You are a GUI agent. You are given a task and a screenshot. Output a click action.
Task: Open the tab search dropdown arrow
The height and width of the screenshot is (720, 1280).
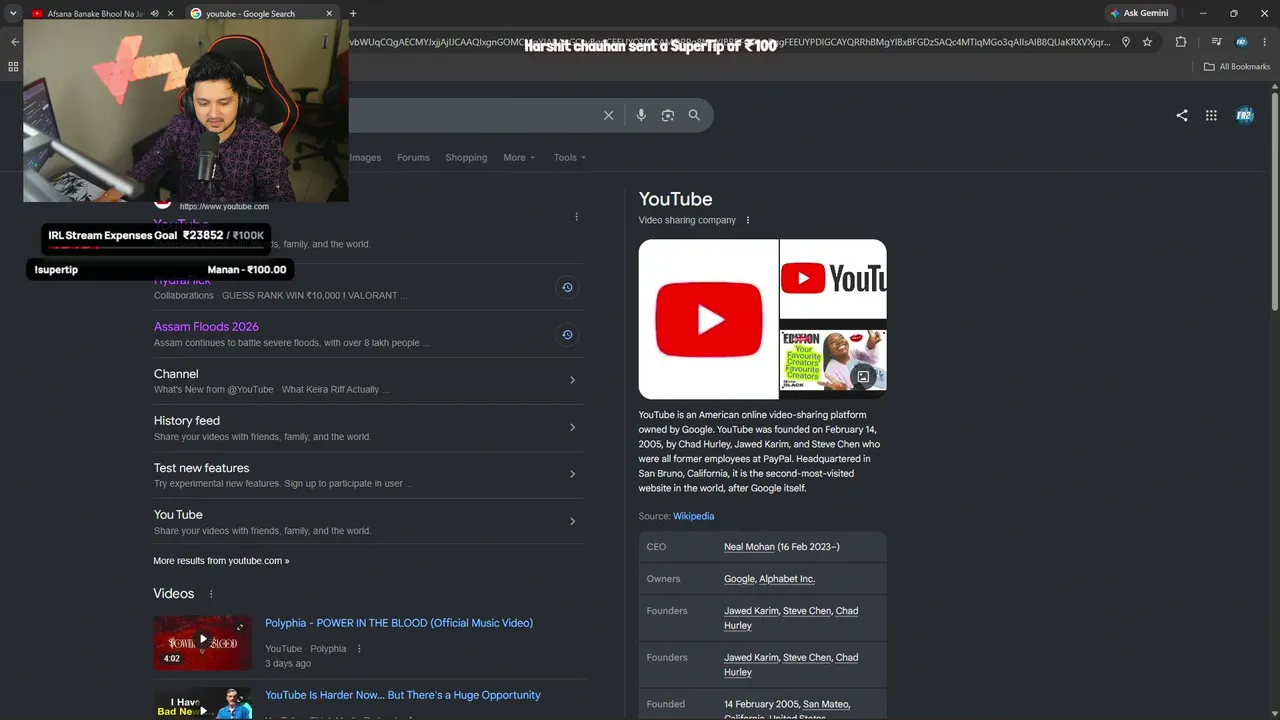coord(12,13)
